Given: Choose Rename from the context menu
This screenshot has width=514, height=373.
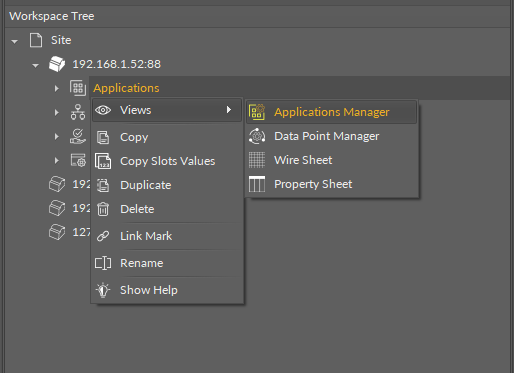Looking at the screenshot, I should [x=167, y=263].
